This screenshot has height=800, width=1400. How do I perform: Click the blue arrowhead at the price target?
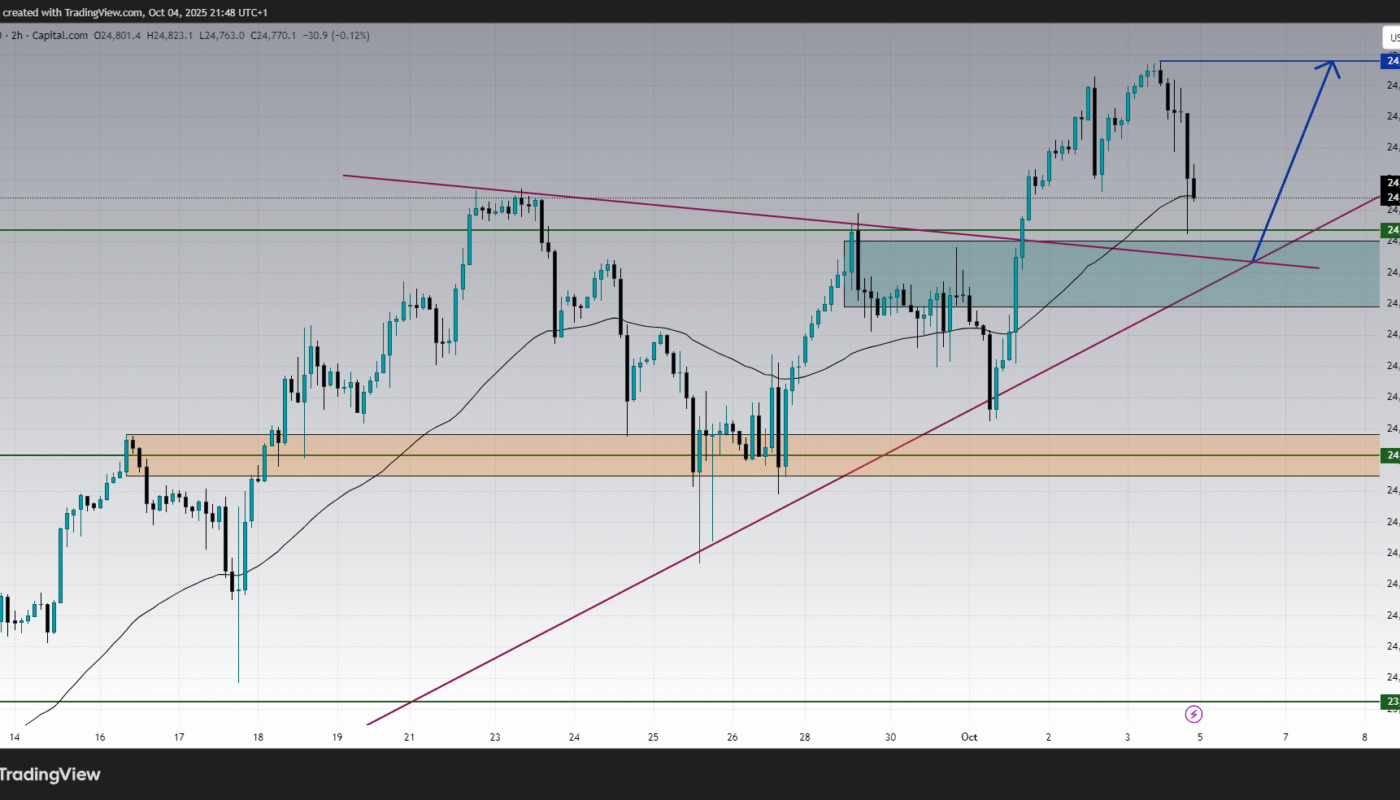tap(1331, 66)
